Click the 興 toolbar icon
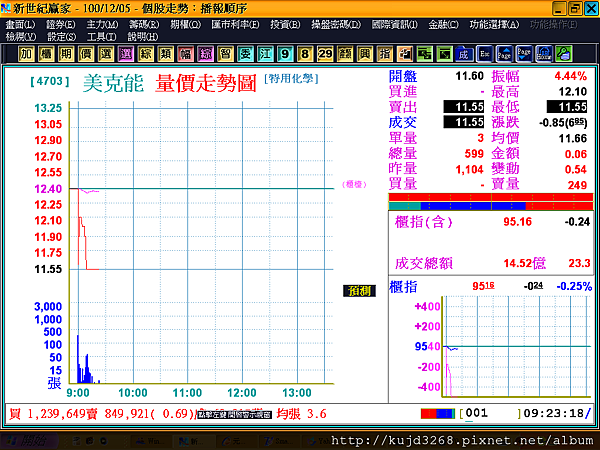Screen dimensions: 600x450 point(365,54)
